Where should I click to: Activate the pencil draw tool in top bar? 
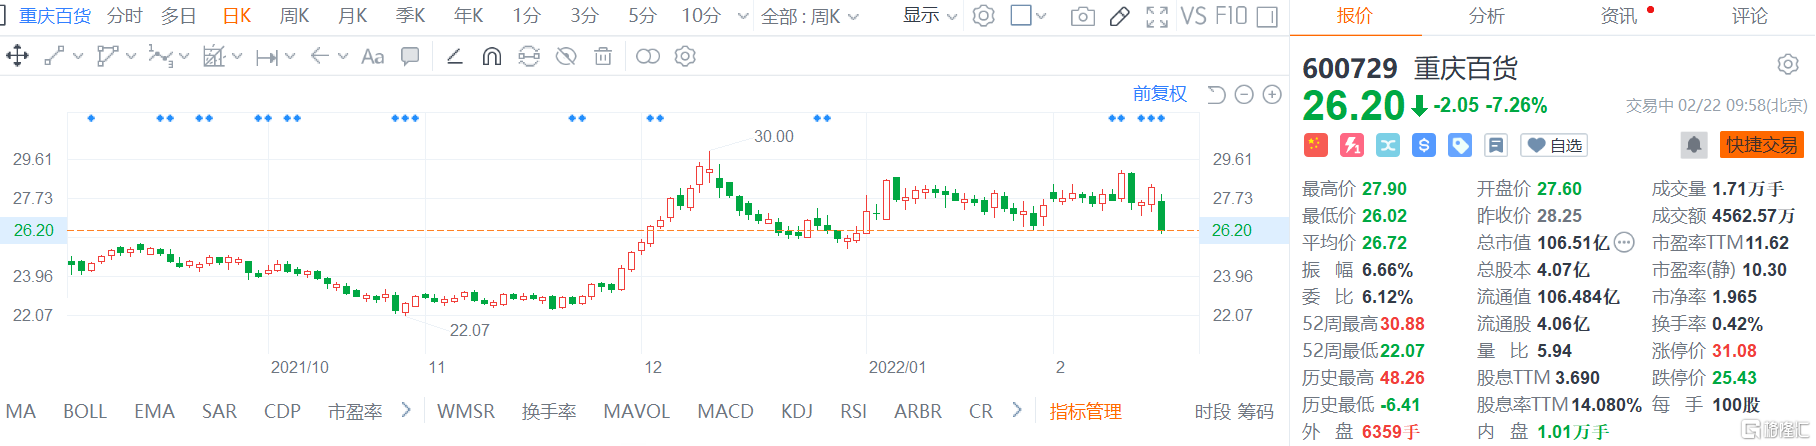[1120, 16]
